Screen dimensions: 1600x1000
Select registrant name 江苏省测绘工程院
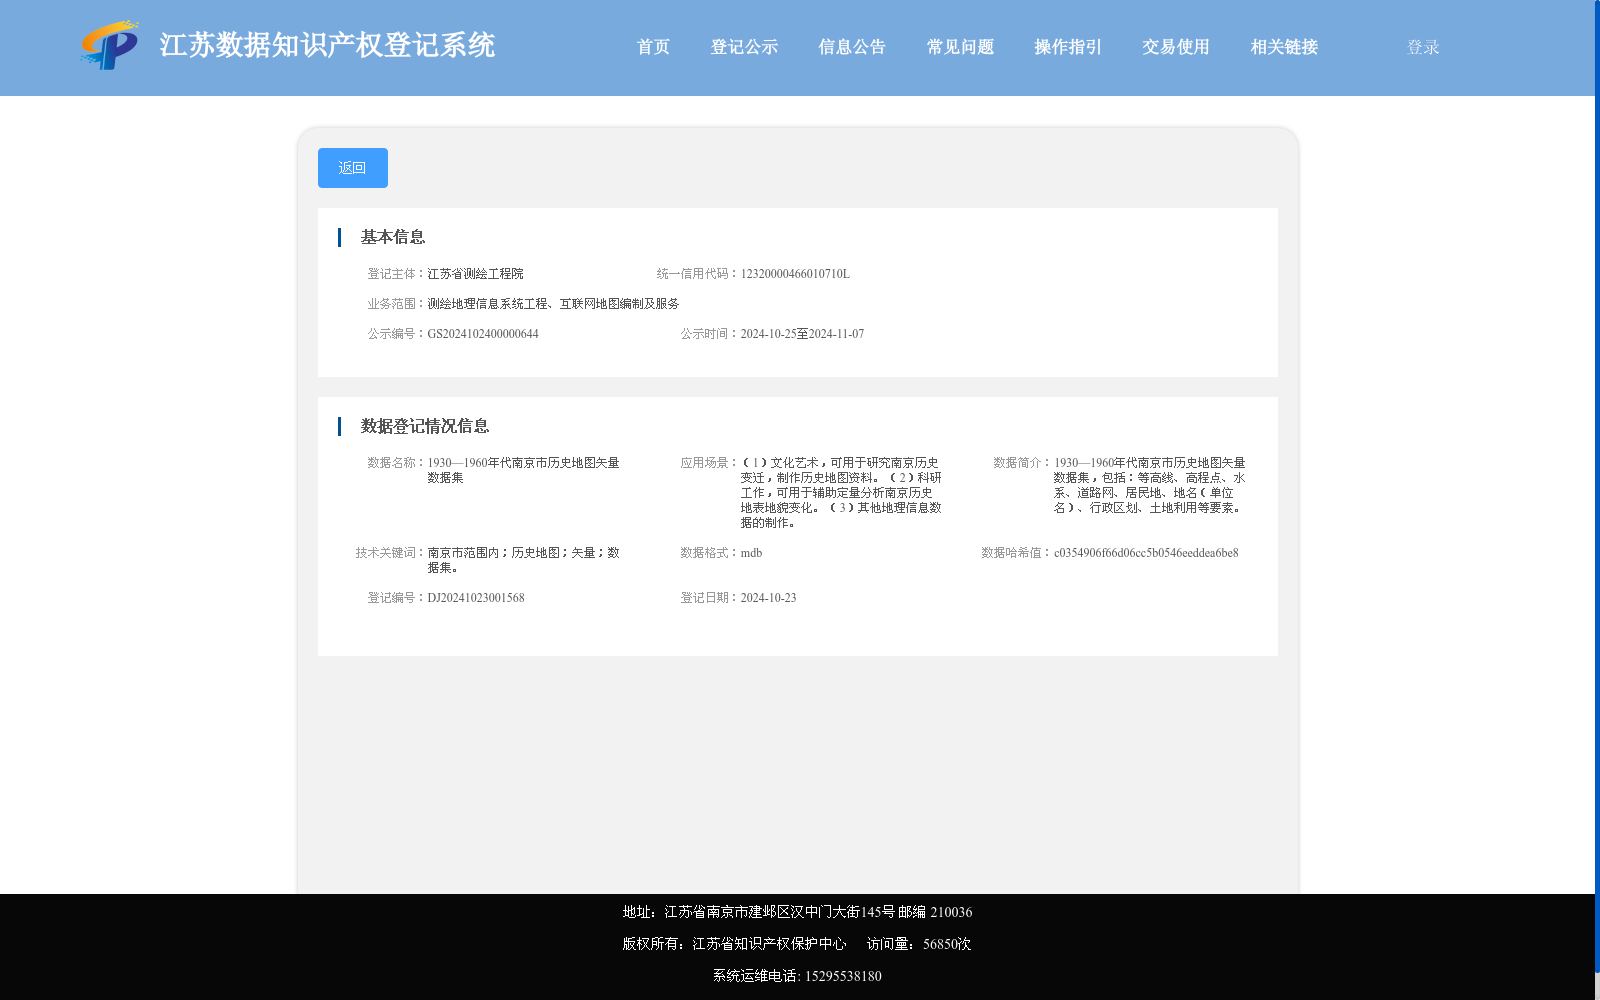click(475, 274)
